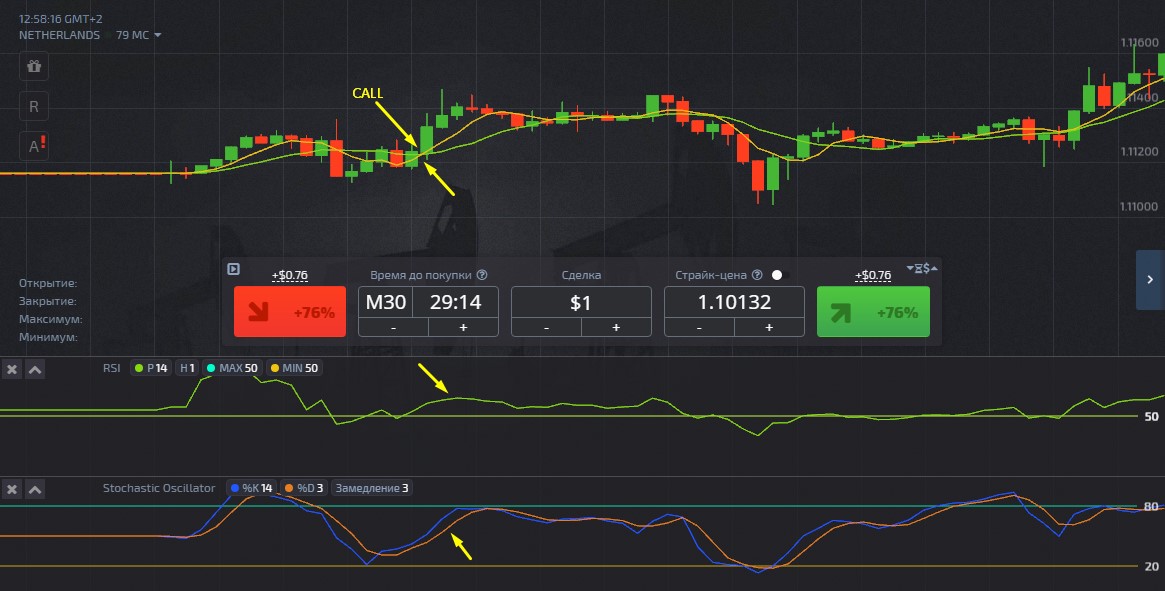Click the small play icon above red button
1165x591 pixels.
click(x=233, y=268)
